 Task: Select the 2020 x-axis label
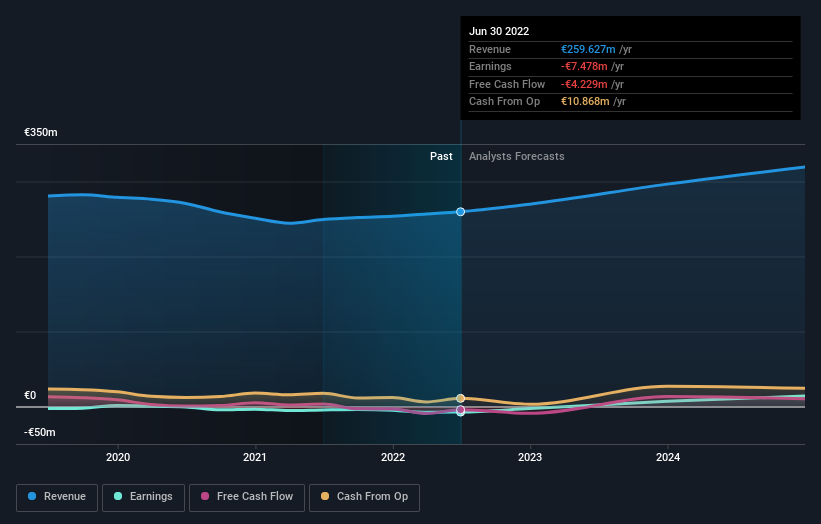tap(118, 457)
